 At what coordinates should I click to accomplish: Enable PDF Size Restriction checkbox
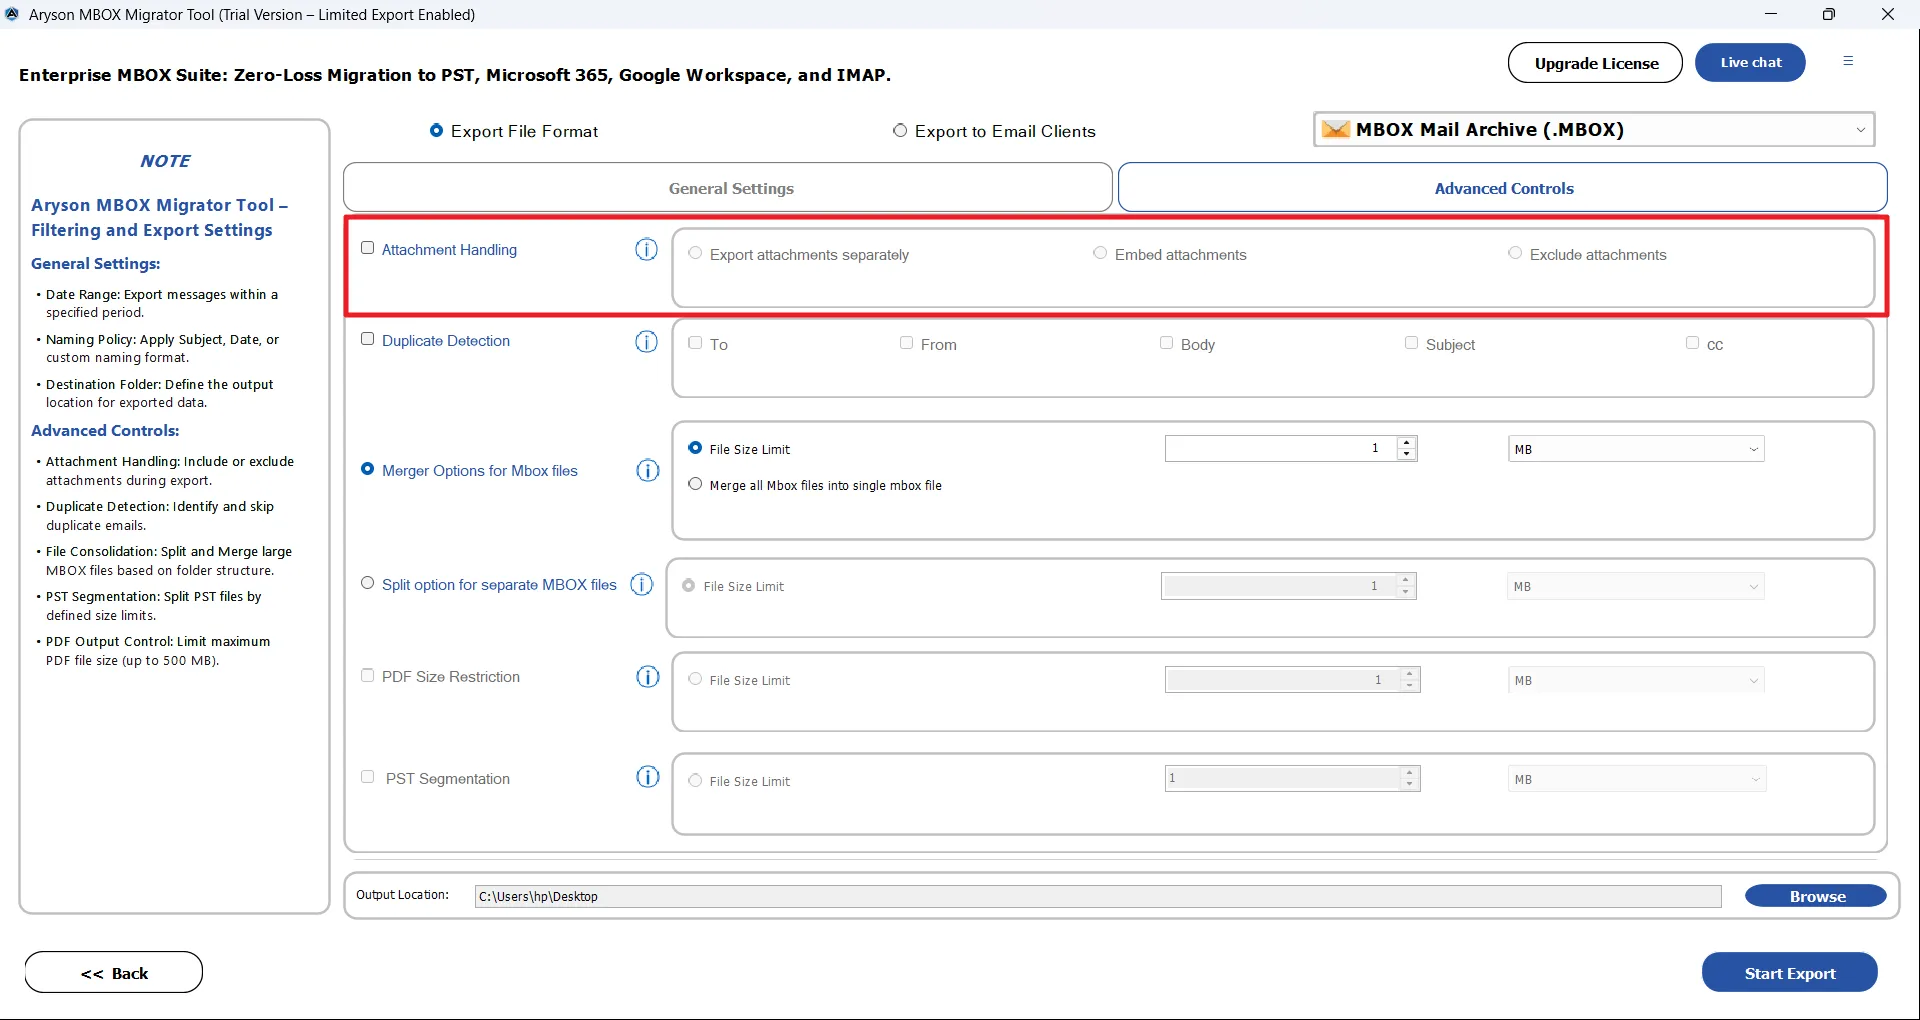tap(368, 676)
